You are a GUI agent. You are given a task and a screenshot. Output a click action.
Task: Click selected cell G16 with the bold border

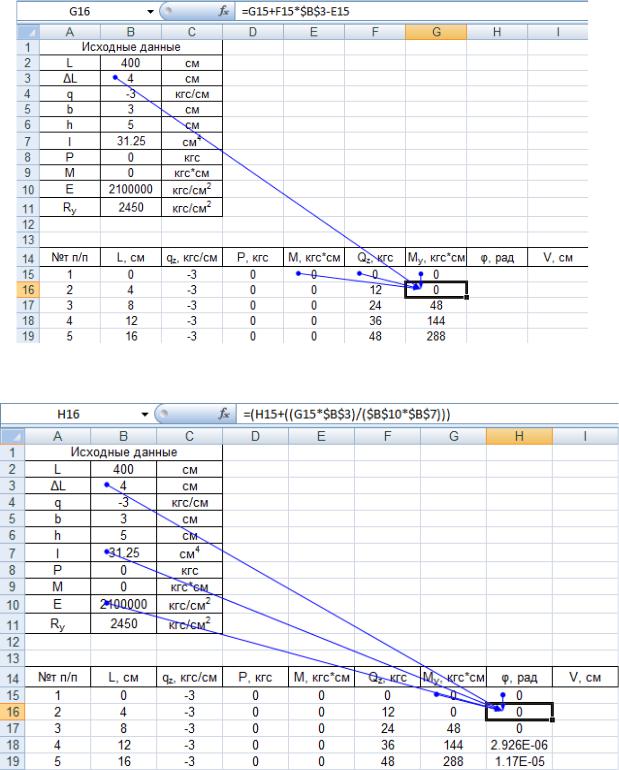point(436,290)
